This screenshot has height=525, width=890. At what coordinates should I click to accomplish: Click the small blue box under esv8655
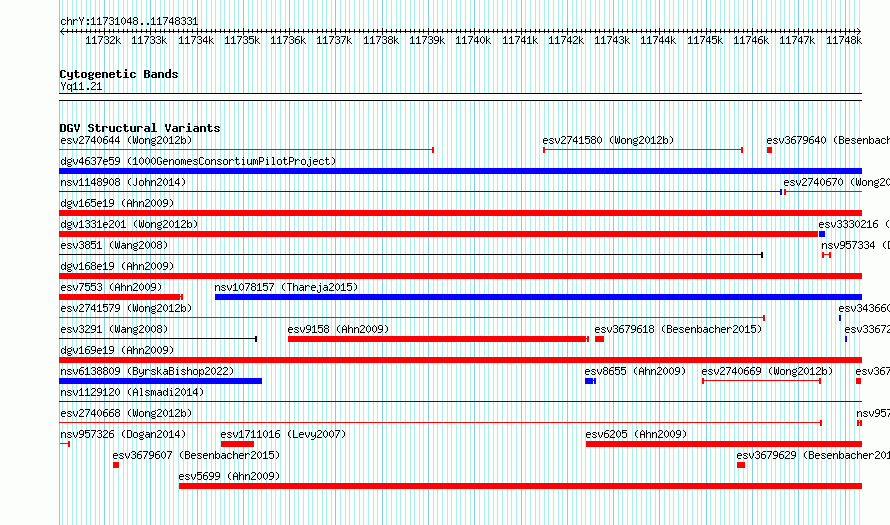(590, 381)
